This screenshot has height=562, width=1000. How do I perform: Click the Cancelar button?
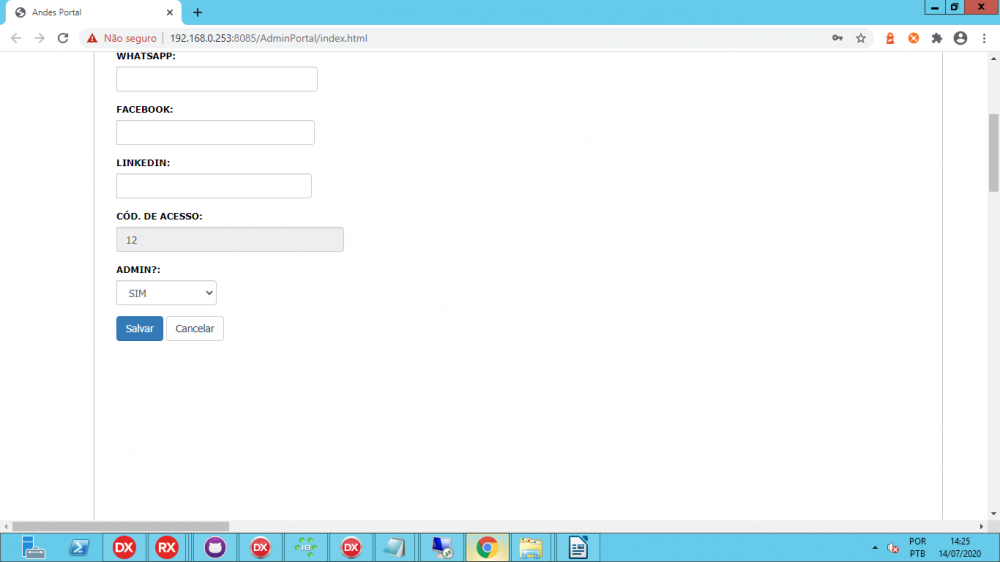[195, 329]
